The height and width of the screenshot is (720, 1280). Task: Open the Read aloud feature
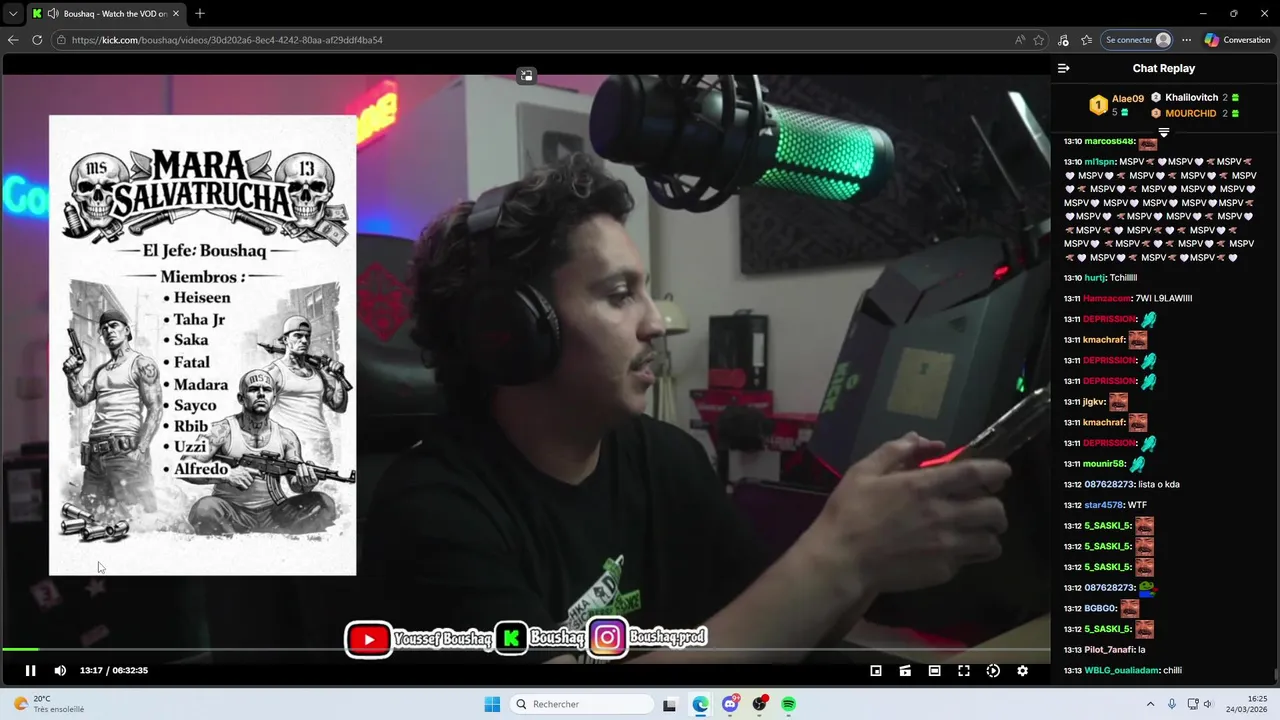click(x=1019, y=40)
